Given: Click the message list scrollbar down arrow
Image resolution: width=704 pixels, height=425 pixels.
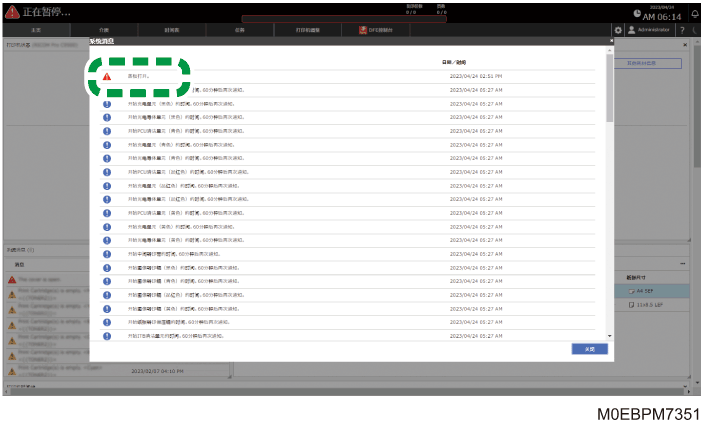Looking at the screenshot, I should pos(610,336).
